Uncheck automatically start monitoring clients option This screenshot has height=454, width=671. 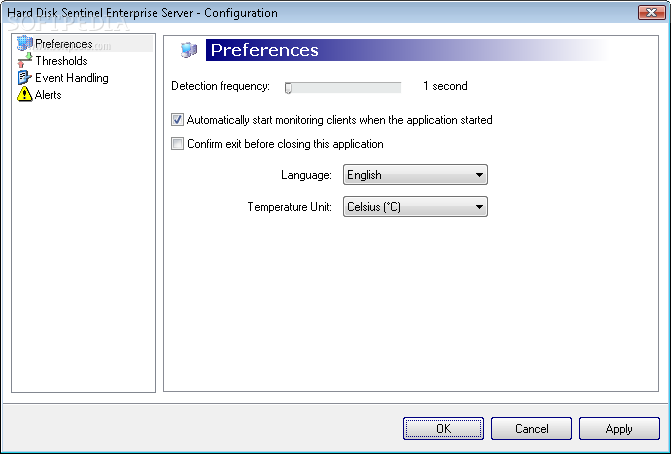[x=177, y=120]
